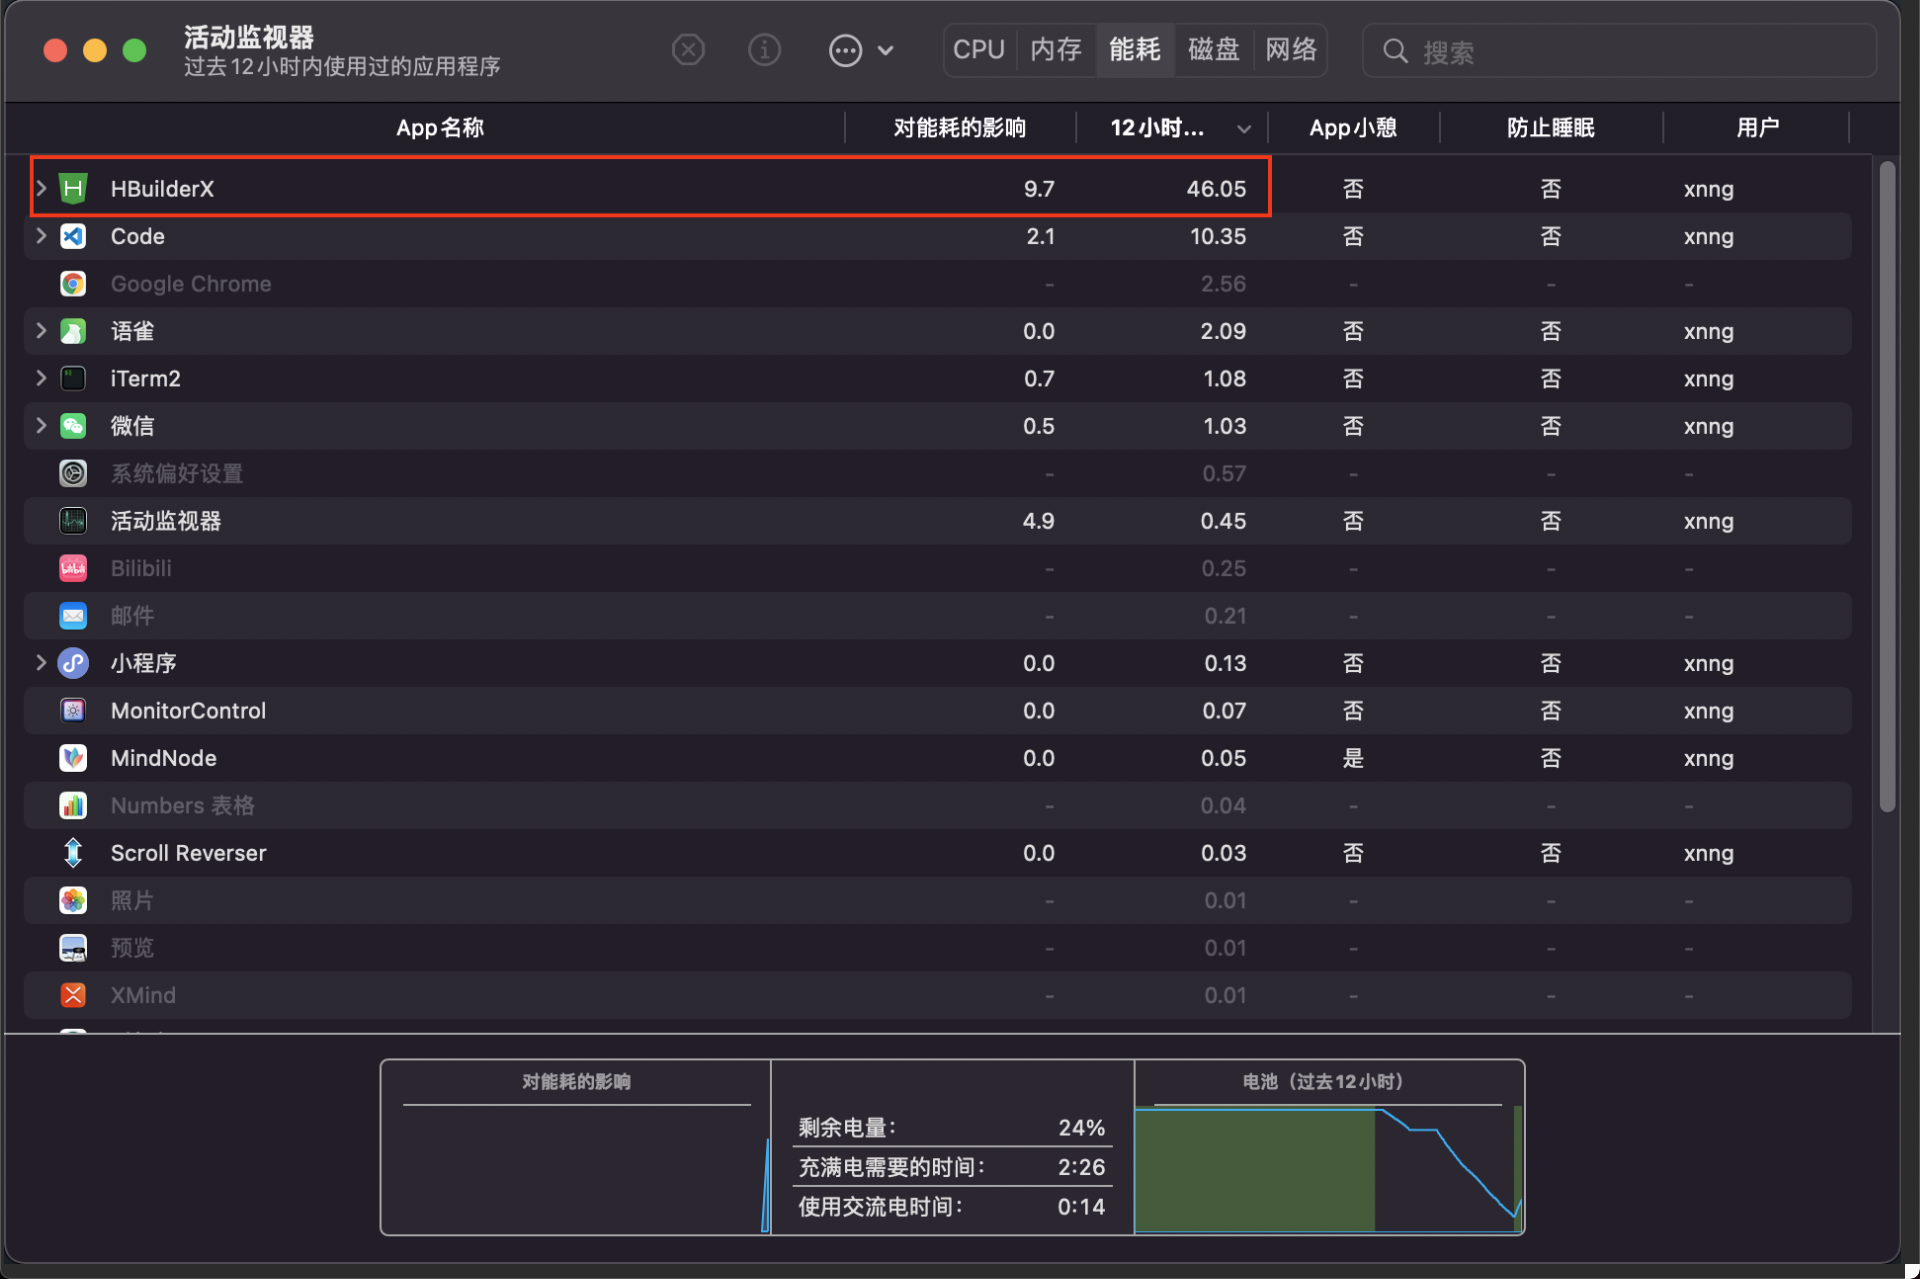This screenshot has height=1279, width=1920.
Task: Expand the Code process group
Action: 41,236
